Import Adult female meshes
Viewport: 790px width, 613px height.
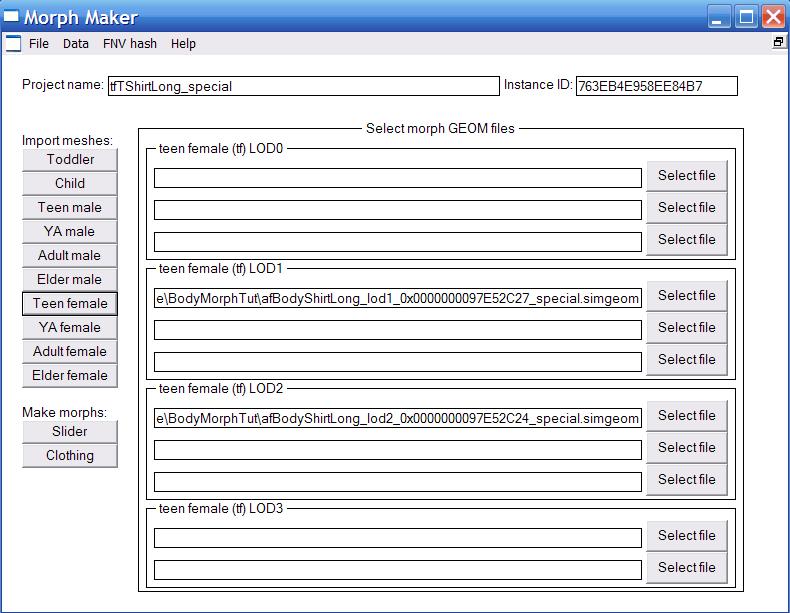(70, 352)
